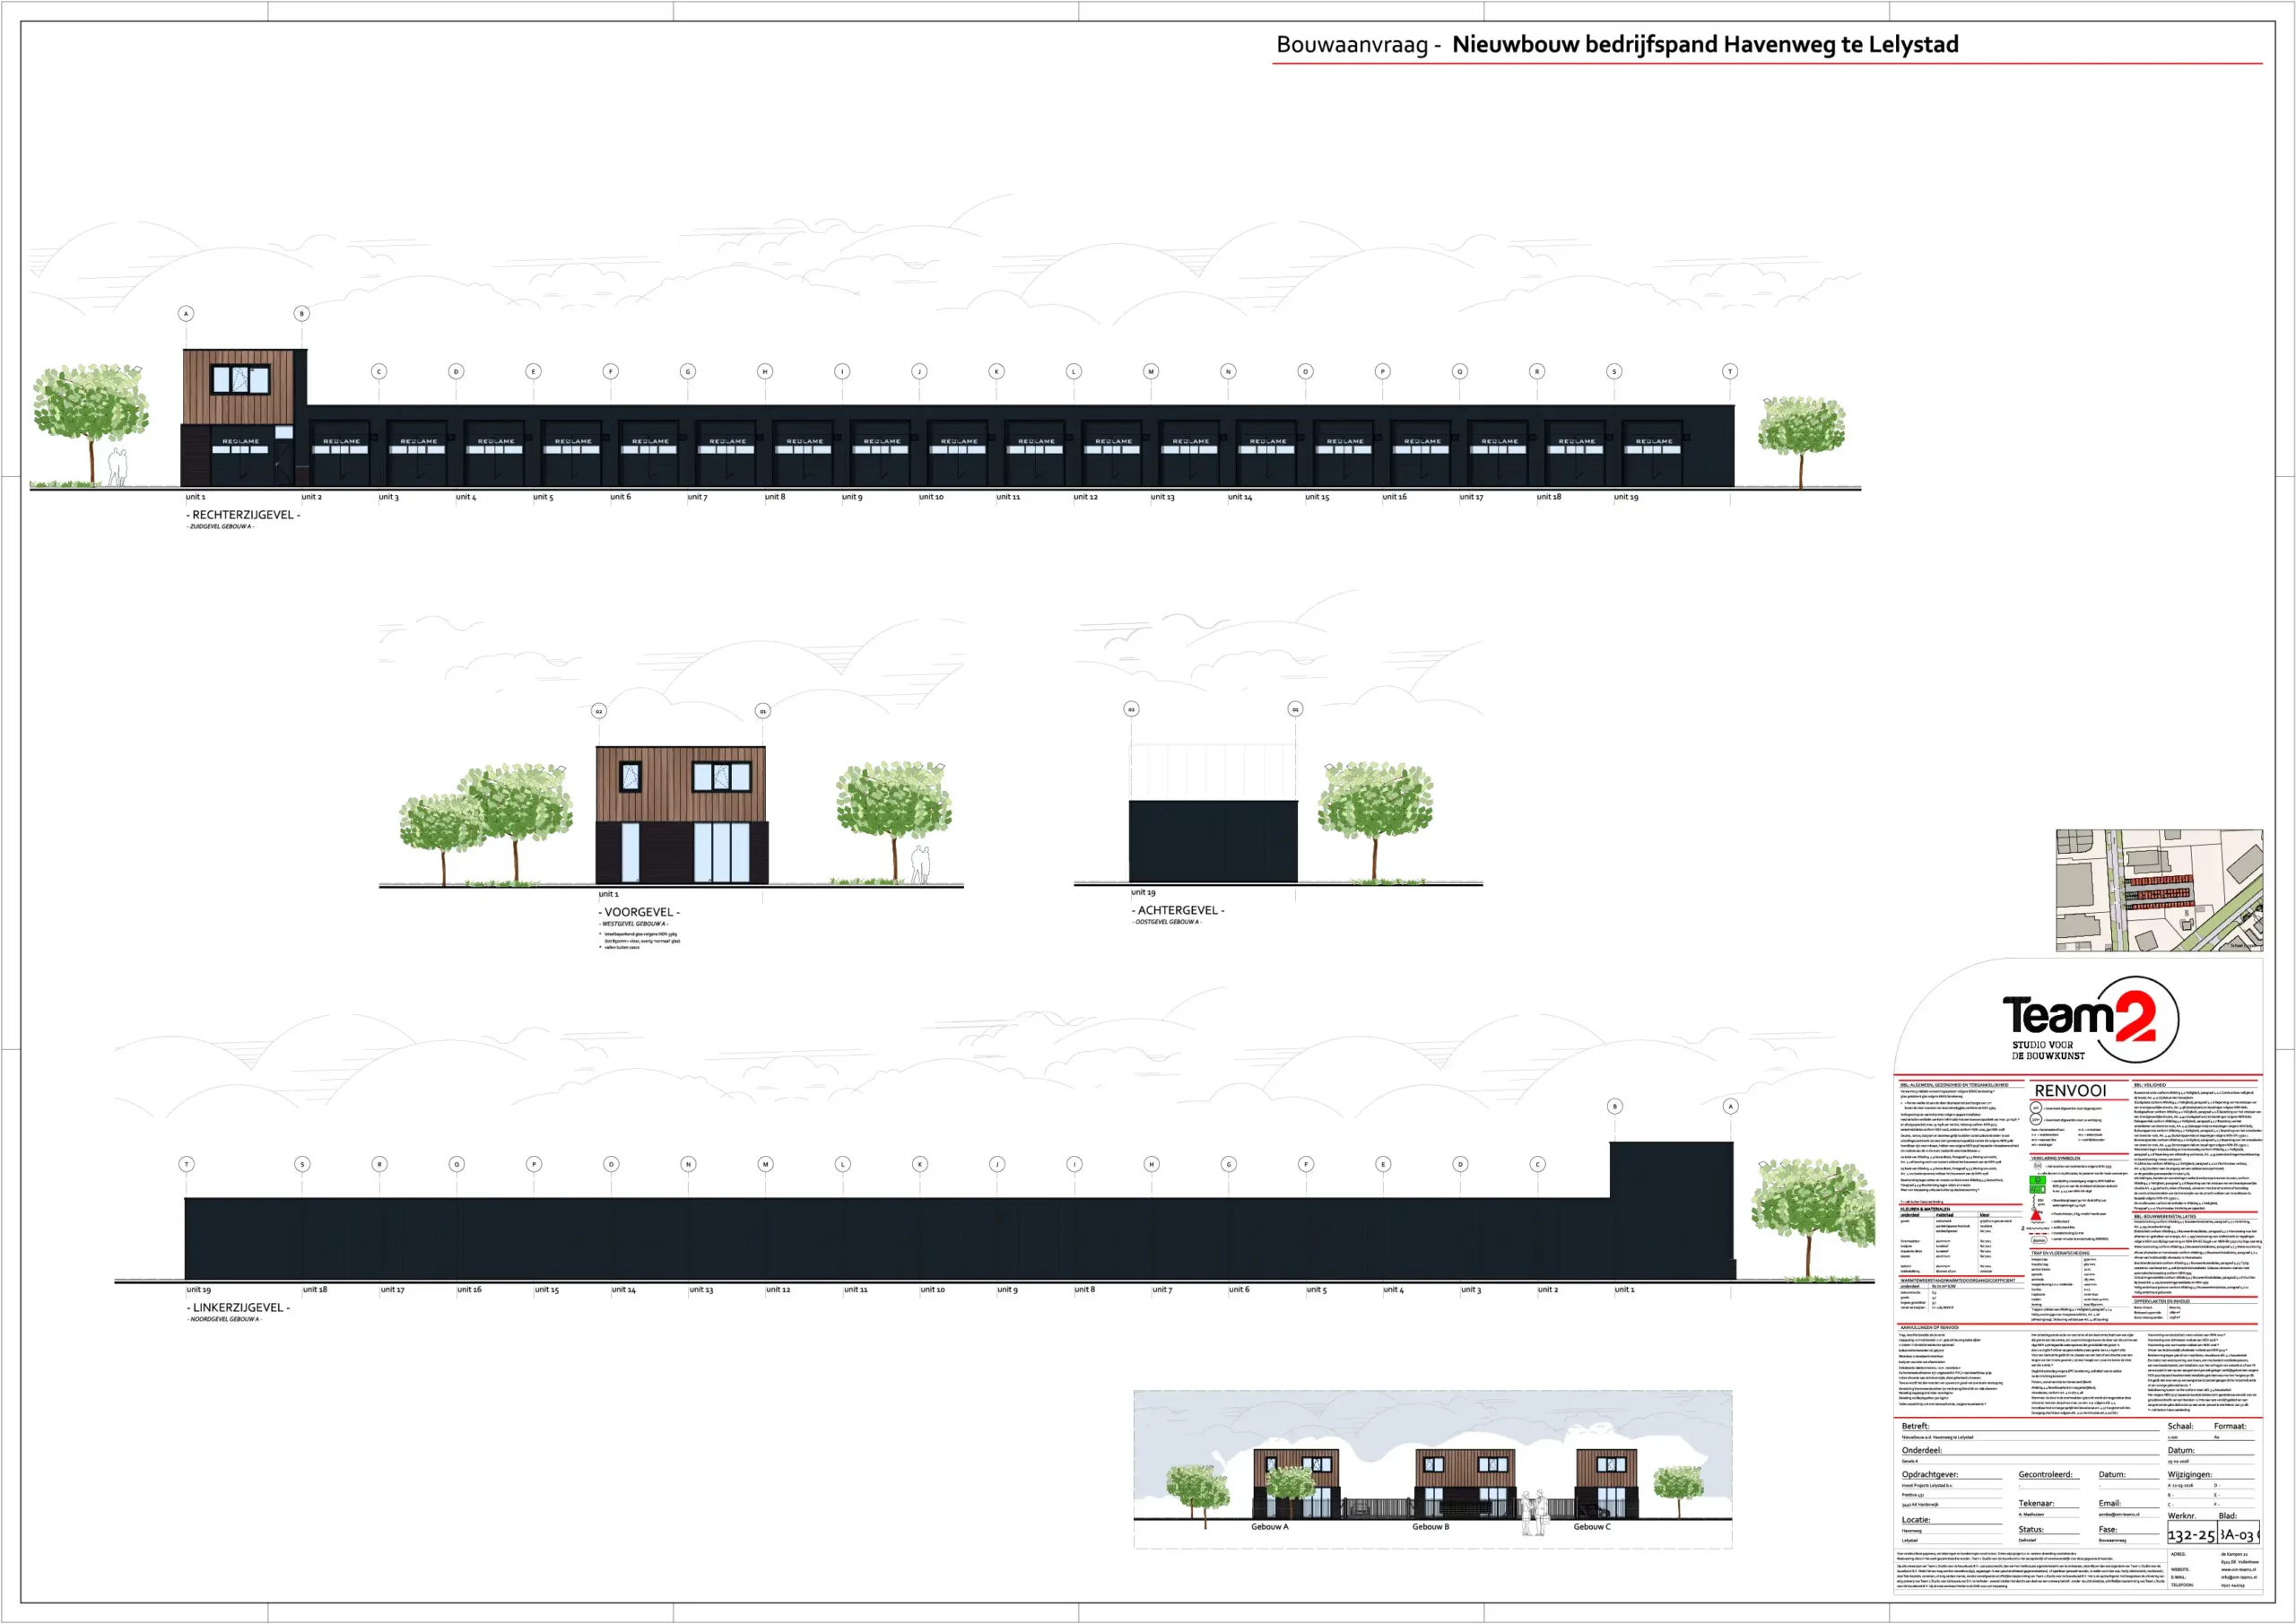
Task: Click the '- LINKERZIJGEVEL -' elevation title
Action: (x=238, y=1307)
